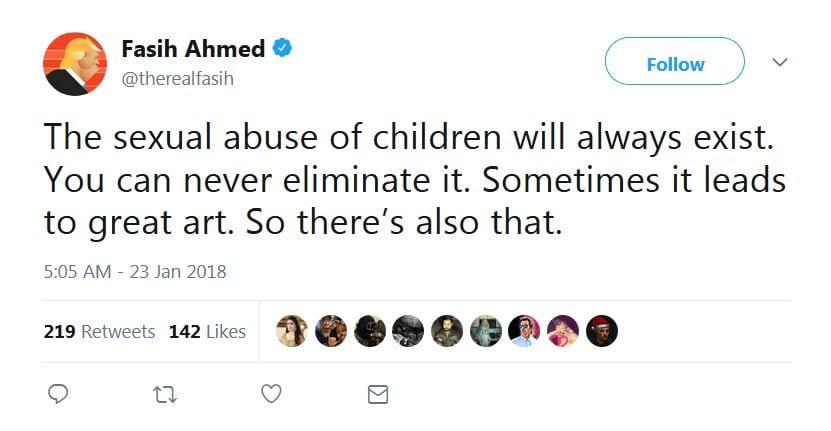Open the fifth liker avatar, bearded man

click(x=447, y=331)
